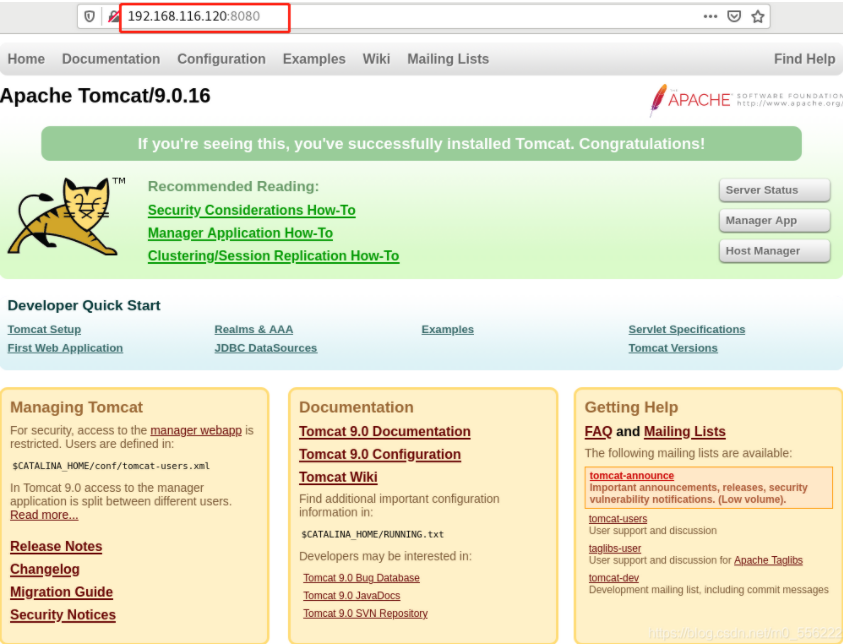The image size is (843, 644).
Task: Click the Save to Pocket icon
Action: [x=734, y=16]
